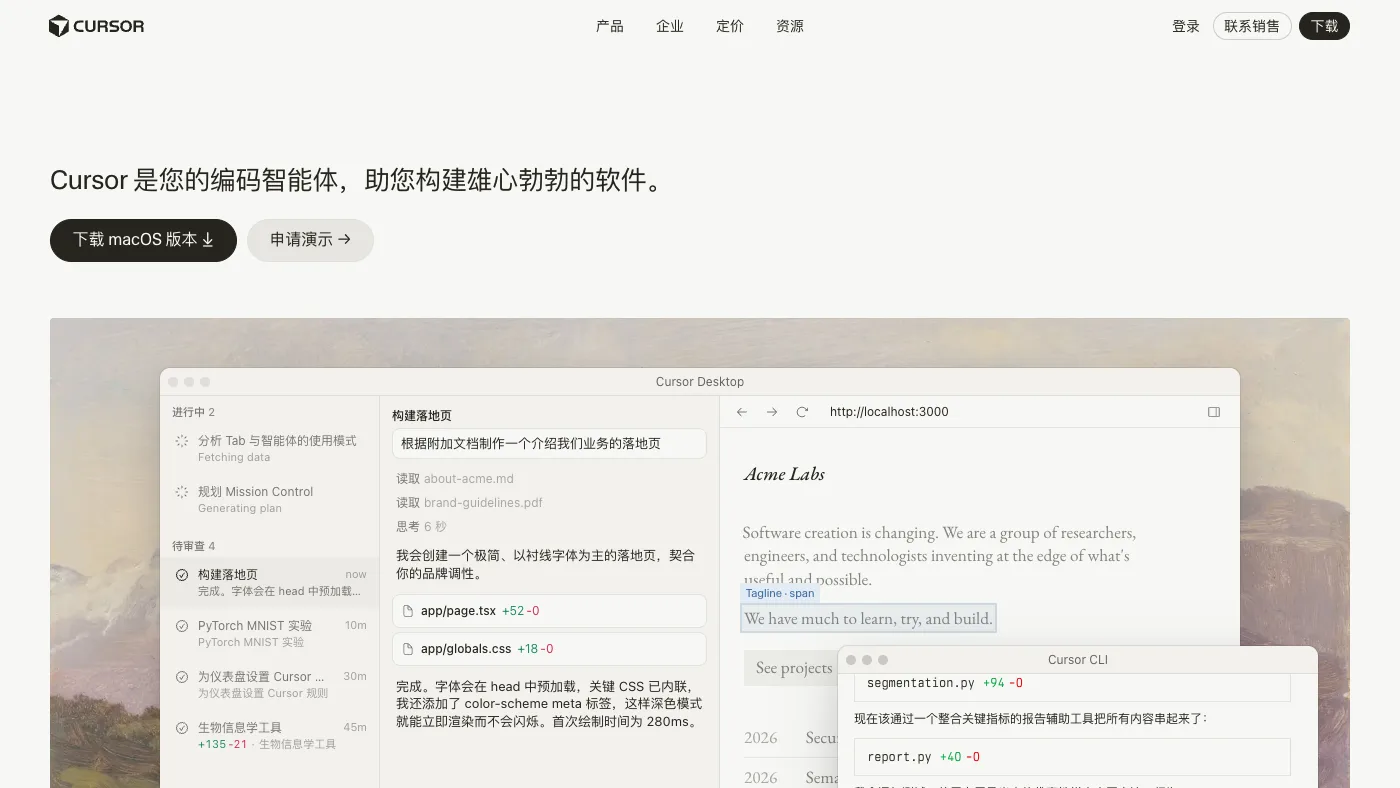Click file icon on app/page.tsx

[408, 611]
